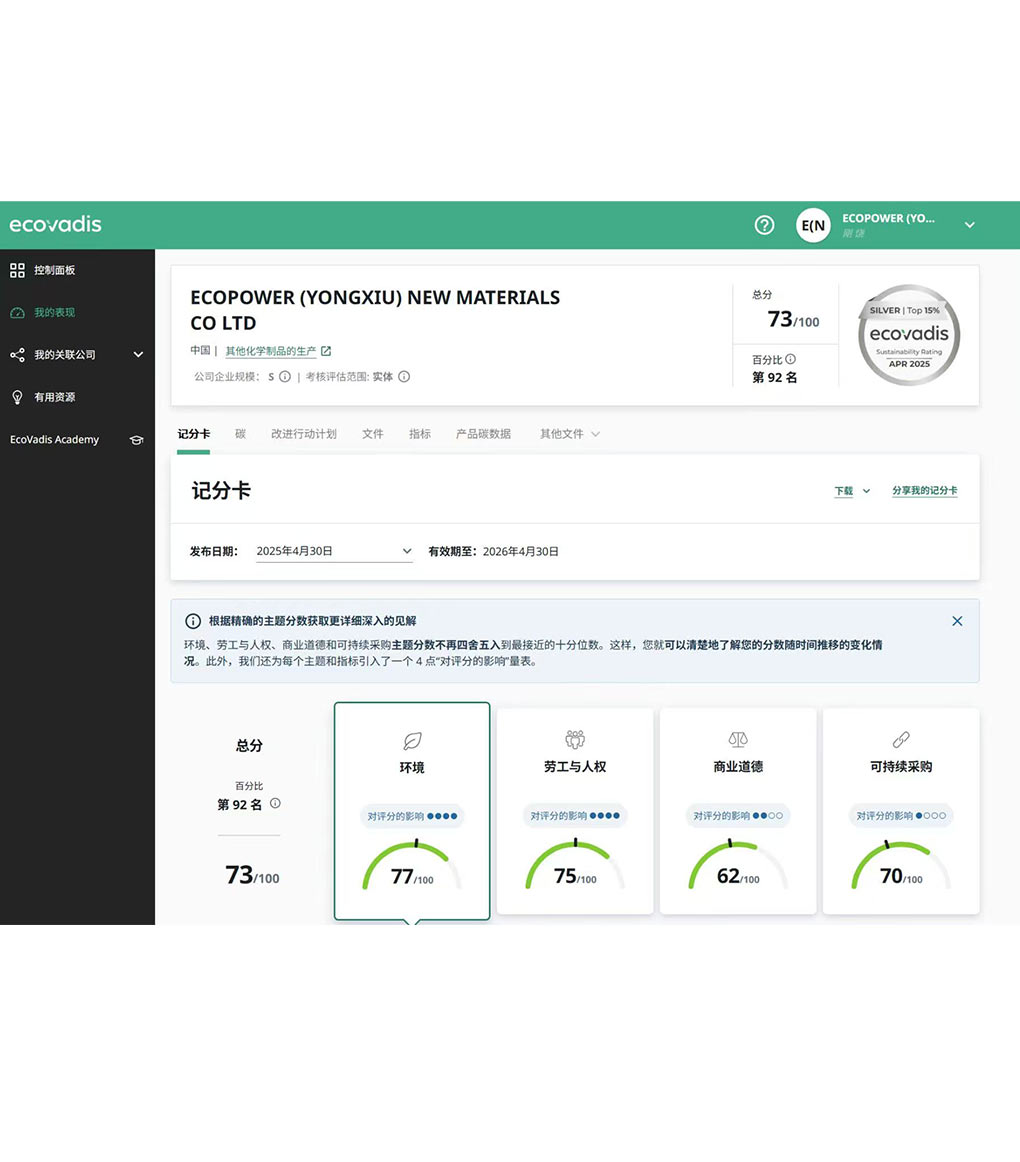This screenshot has height=1162, width=1020.
Task: Click info icon in the banner heading
Action: tap(193, 621)
